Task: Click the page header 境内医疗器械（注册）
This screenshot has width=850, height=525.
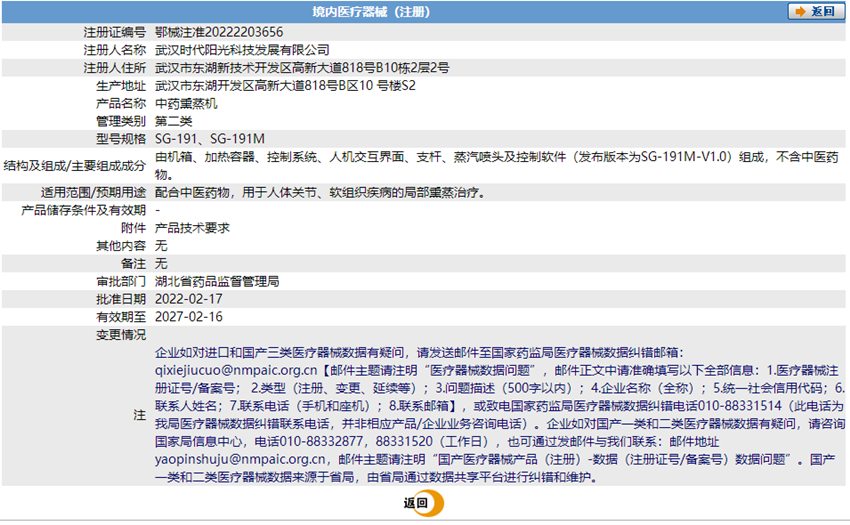Action: tap(371, 11)
